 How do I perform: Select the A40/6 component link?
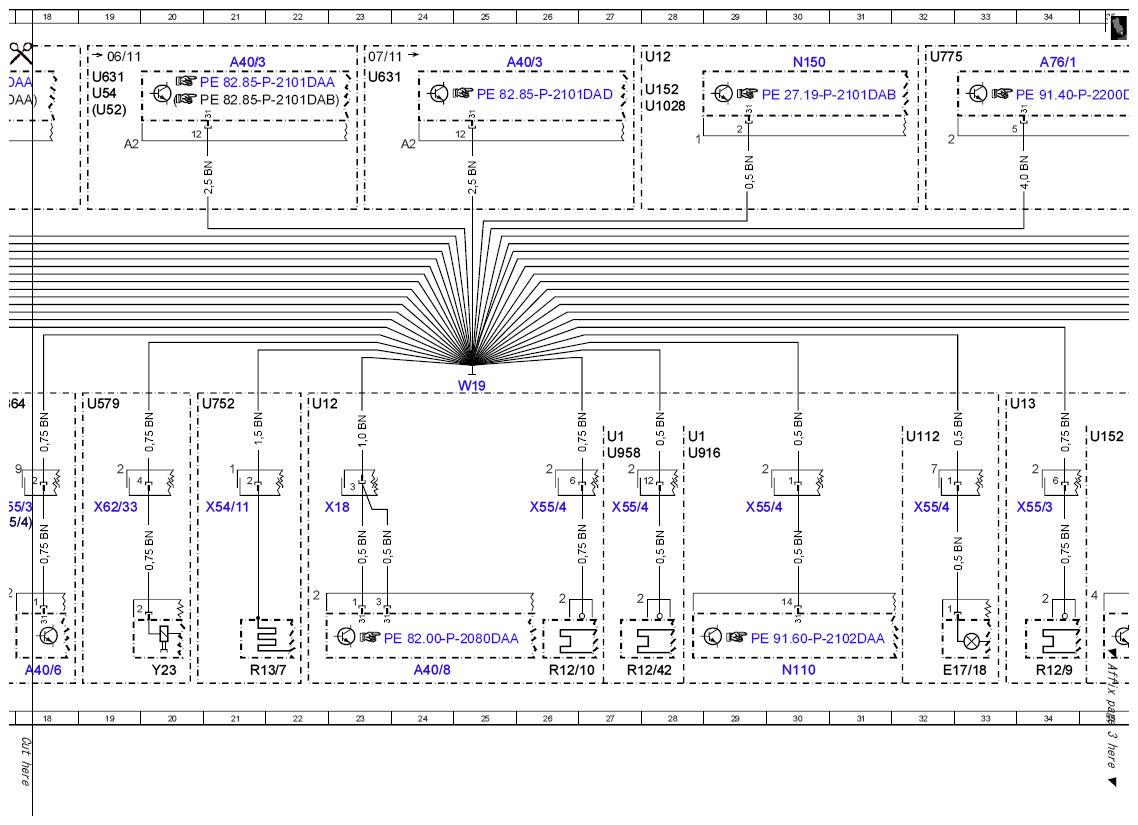tap(44, 670)
